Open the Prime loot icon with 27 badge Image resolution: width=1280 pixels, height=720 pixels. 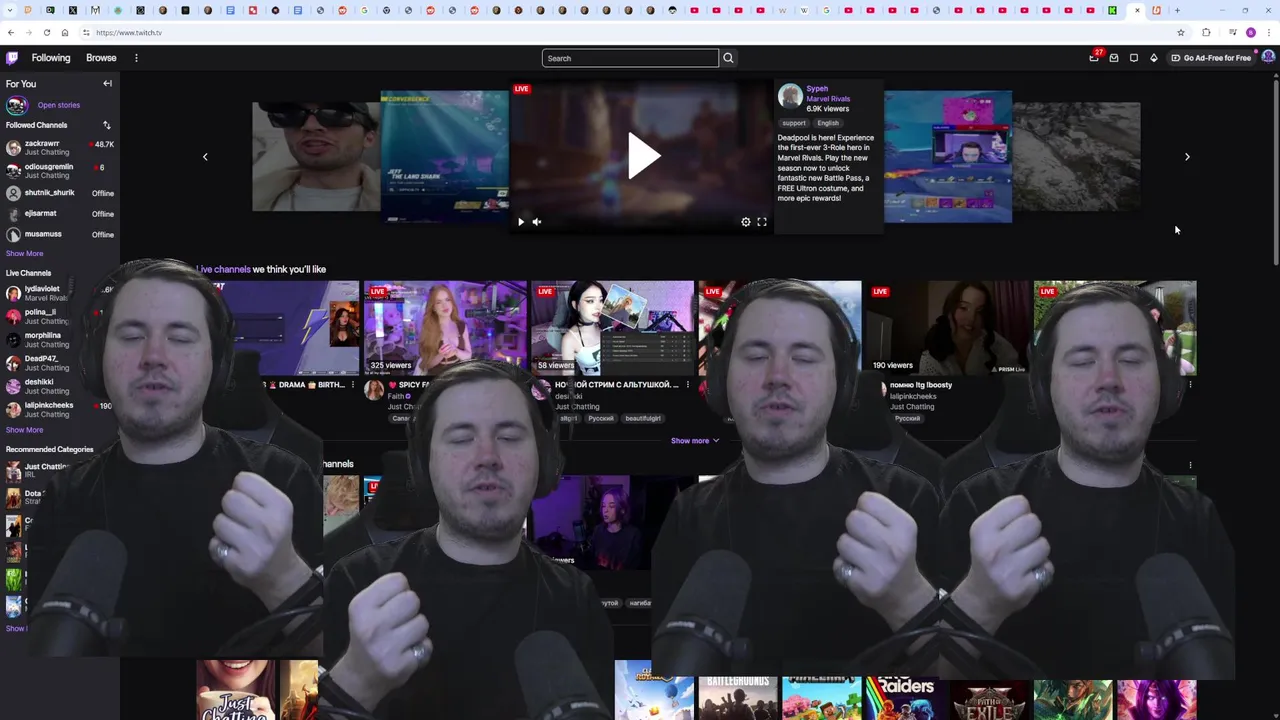pyautogui.click(x=1094, y=58)
